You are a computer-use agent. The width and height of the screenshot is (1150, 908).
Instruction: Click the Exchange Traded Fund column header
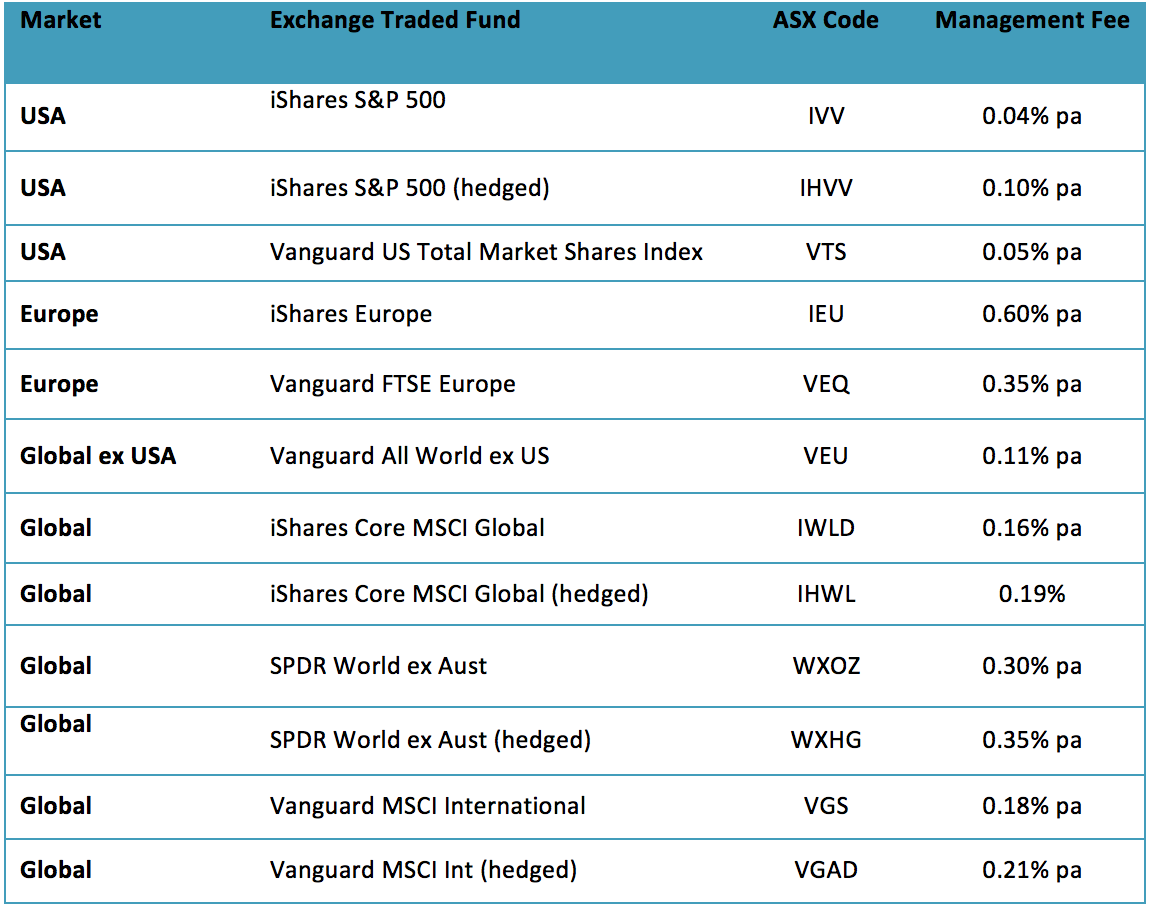click(x=395, y=21)
